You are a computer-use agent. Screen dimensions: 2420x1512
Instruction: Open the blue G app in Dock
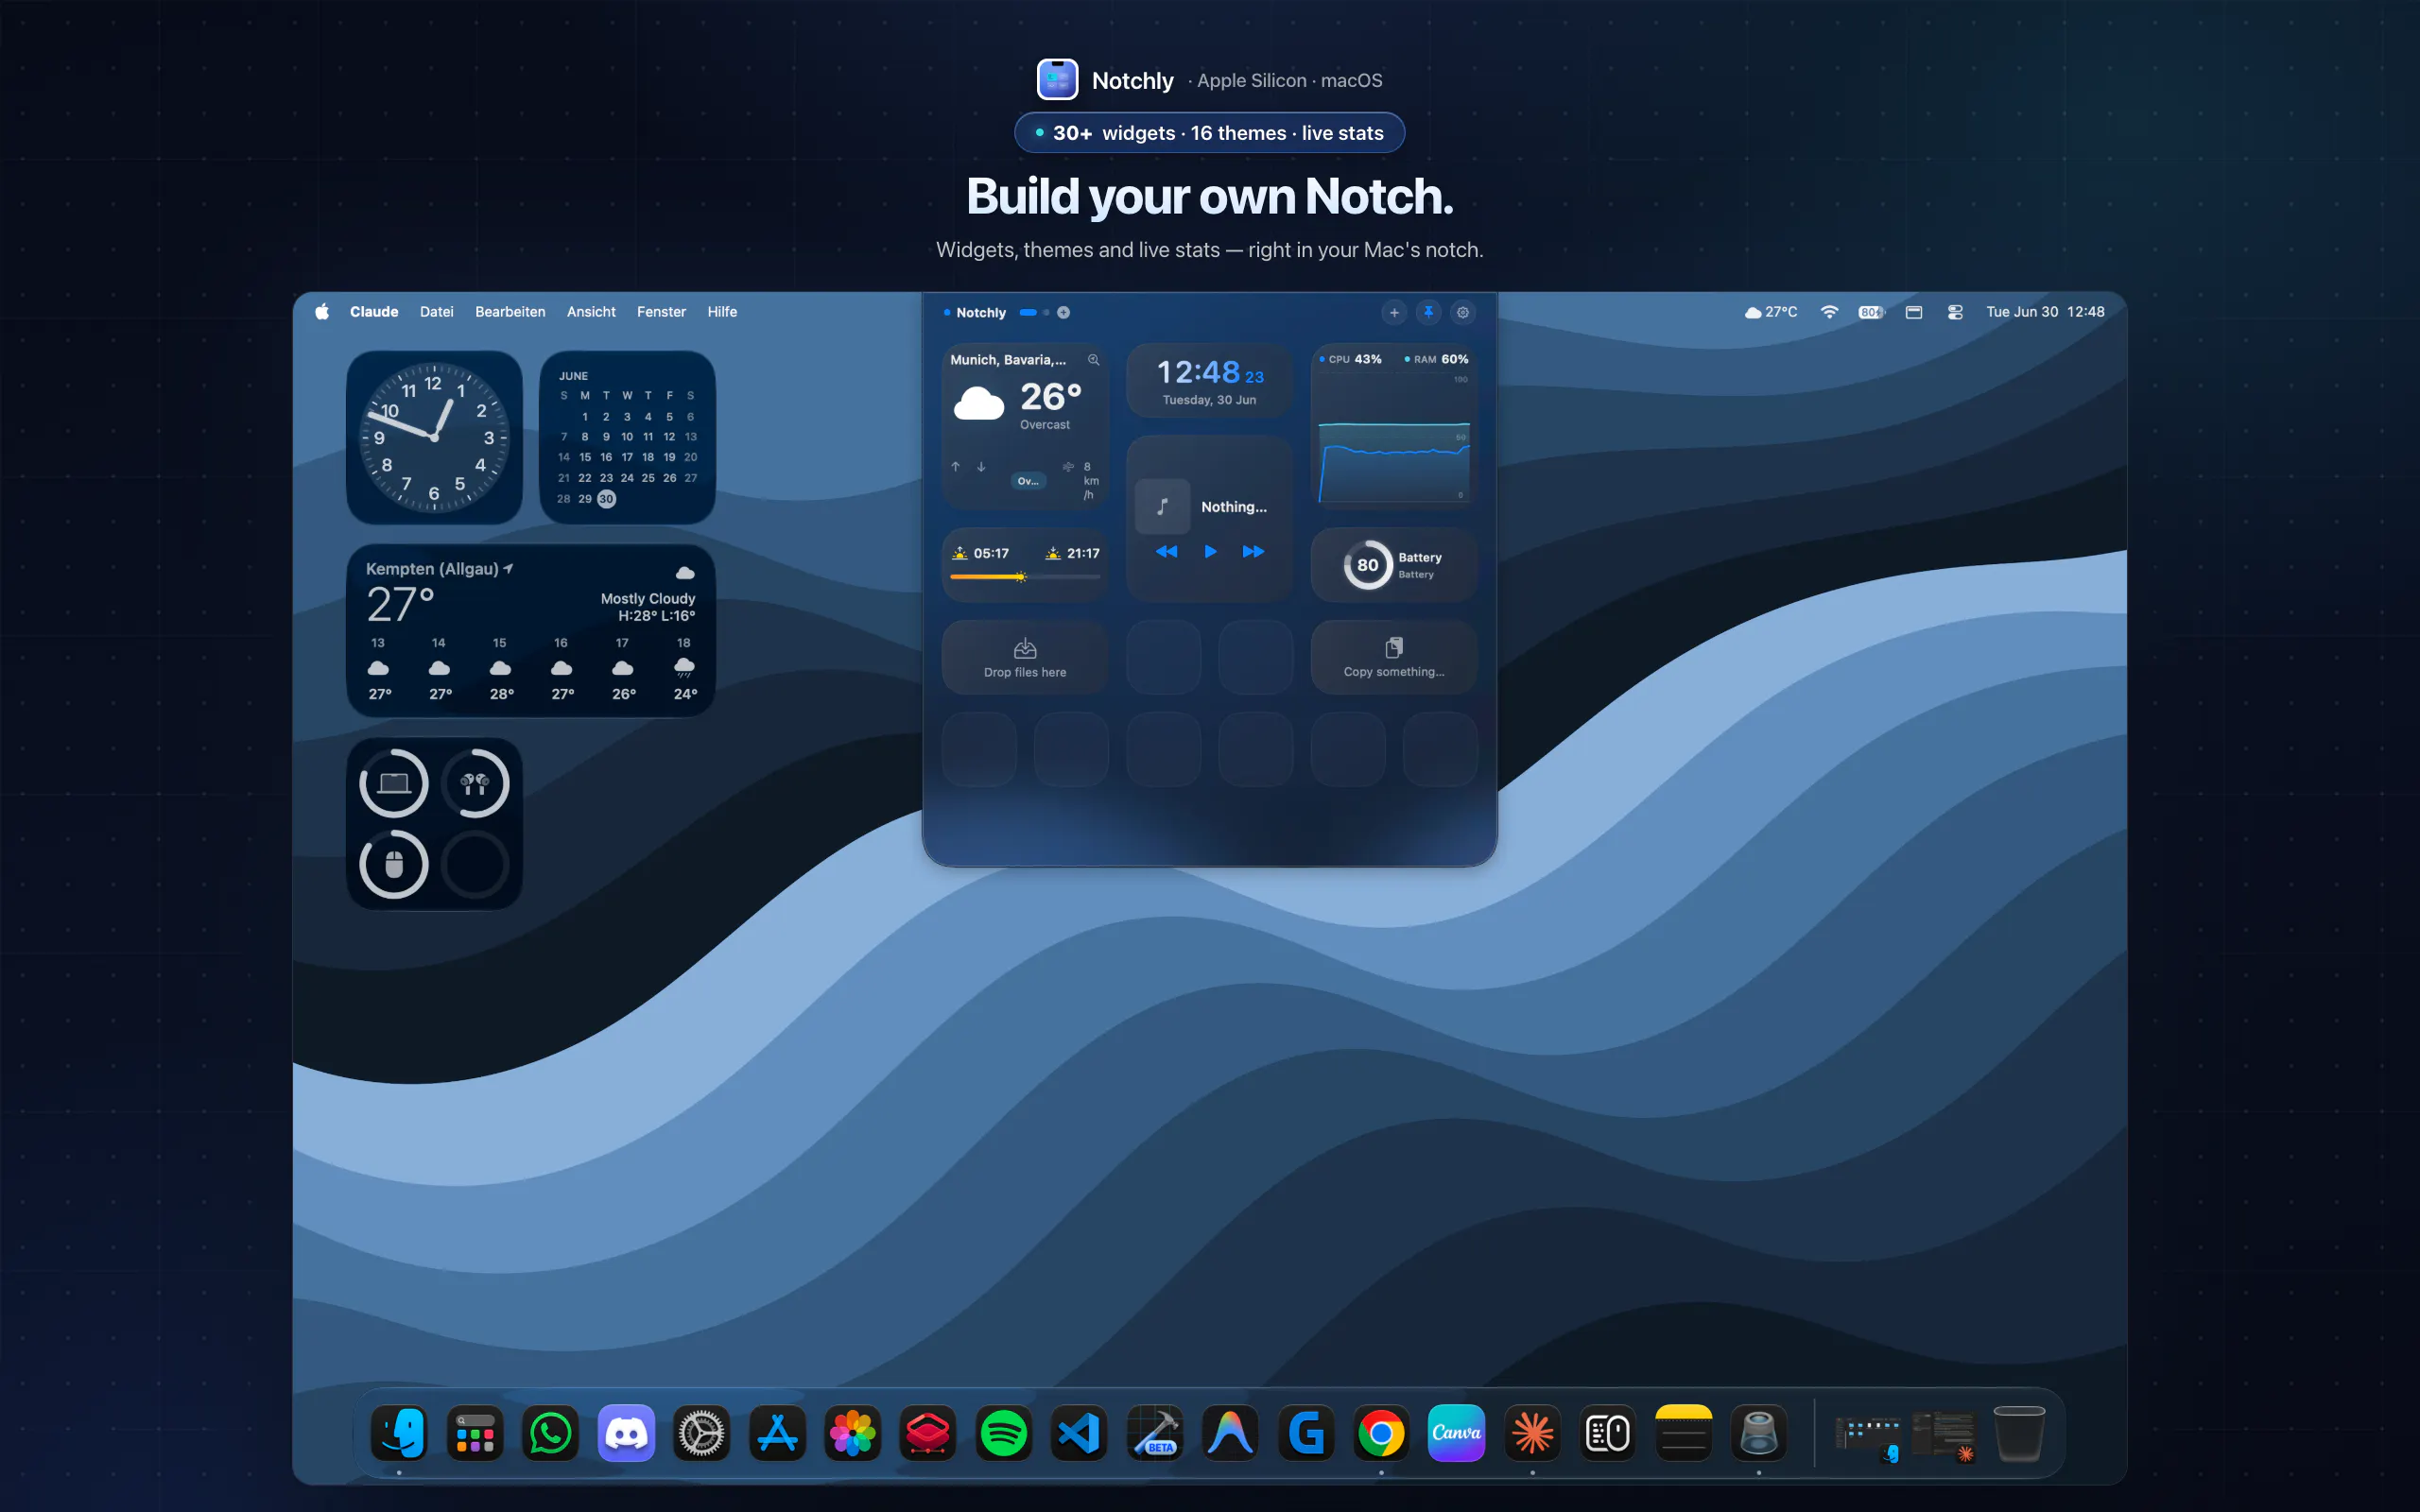(1306, 1433)
